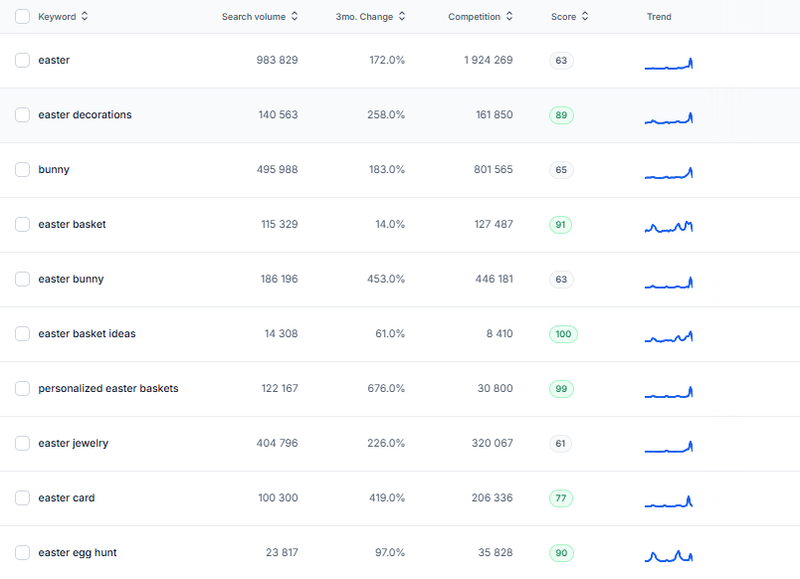The width and height of the screenshot is (800, 579).
Task: Click competition value 206 336
Action: [x=492, y=498]
